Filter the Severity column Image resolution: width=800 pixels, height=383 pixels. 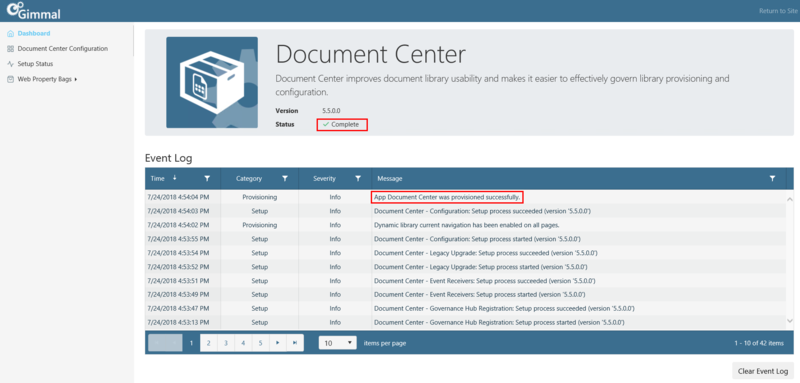pos(358,178)
